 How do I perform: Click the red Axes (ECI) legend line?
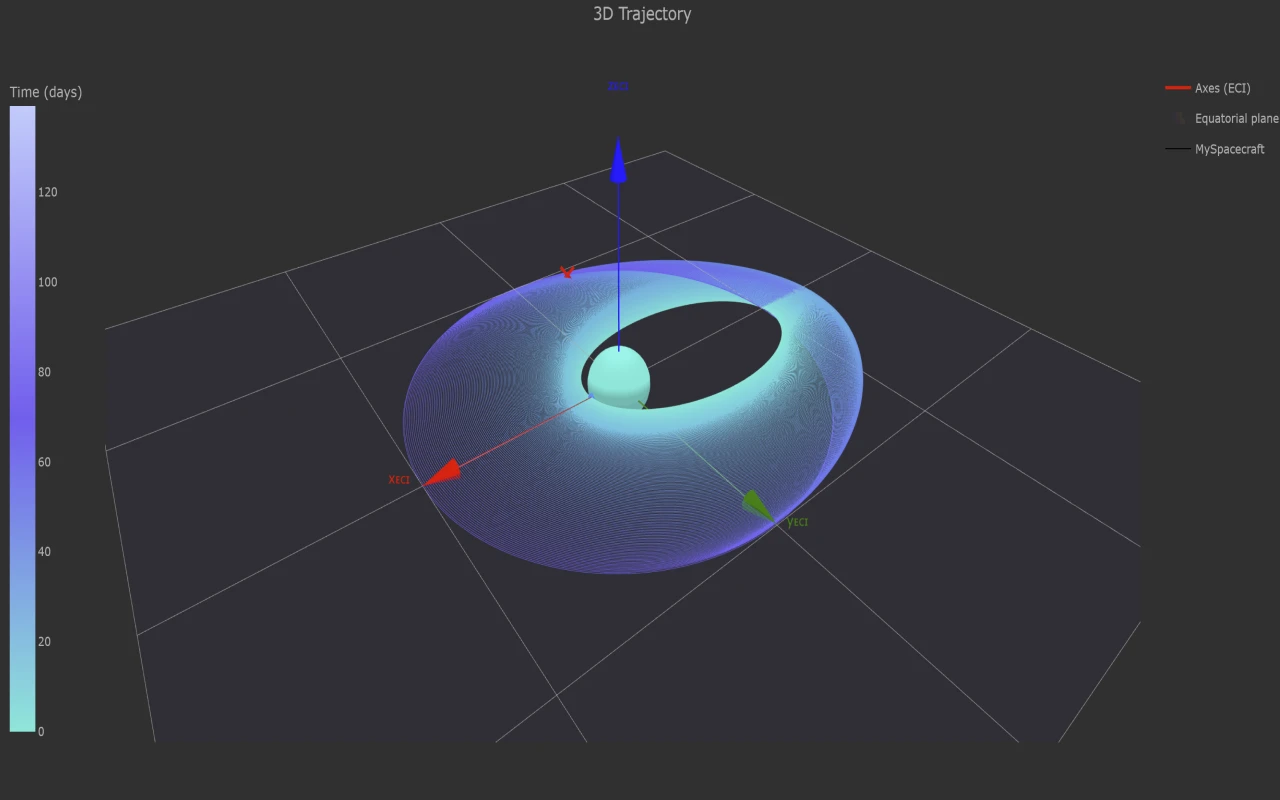coord(1178,88)
